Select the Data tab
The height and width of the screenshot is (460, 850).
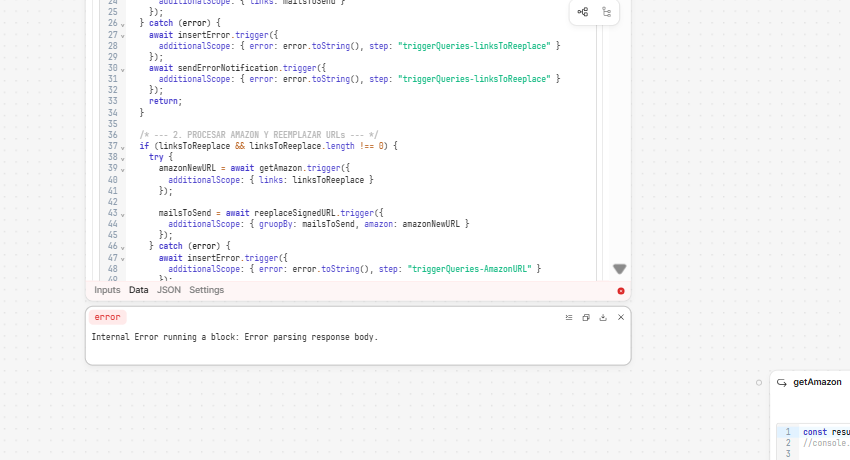click(x=138, y=290)
